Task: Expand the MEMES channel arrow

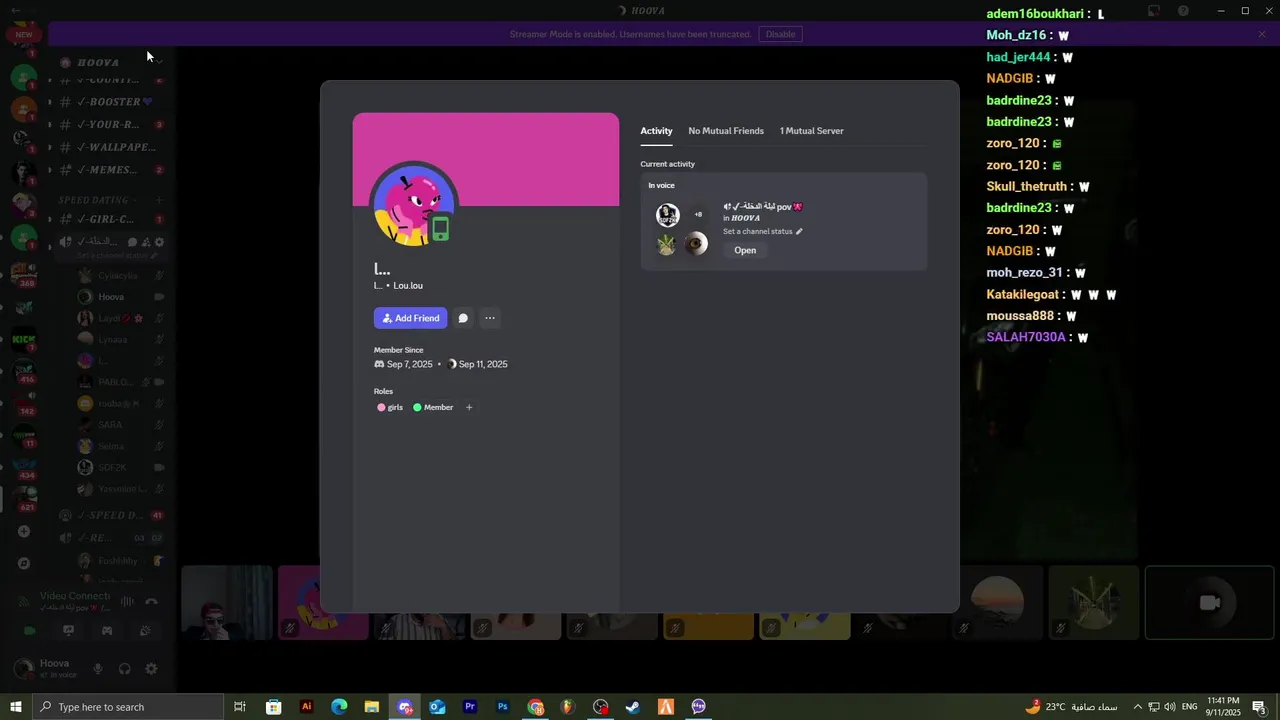Action: (x=50, y=170)
